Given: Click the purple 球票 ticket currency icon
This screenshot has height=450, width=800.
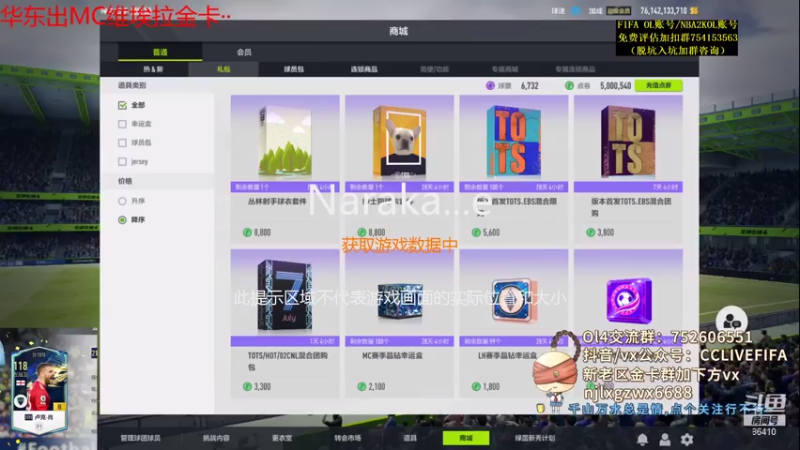Looking at the screenshot, I should (x=490, y=86).
